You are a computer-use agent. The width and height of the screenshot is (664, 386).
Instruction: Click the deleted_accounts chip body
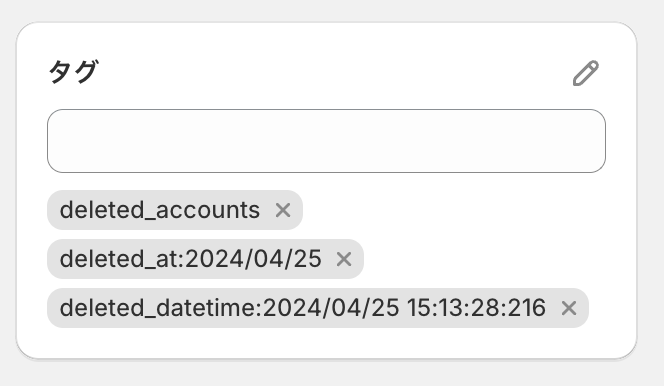pyautogui.click(x=175, y=210)
